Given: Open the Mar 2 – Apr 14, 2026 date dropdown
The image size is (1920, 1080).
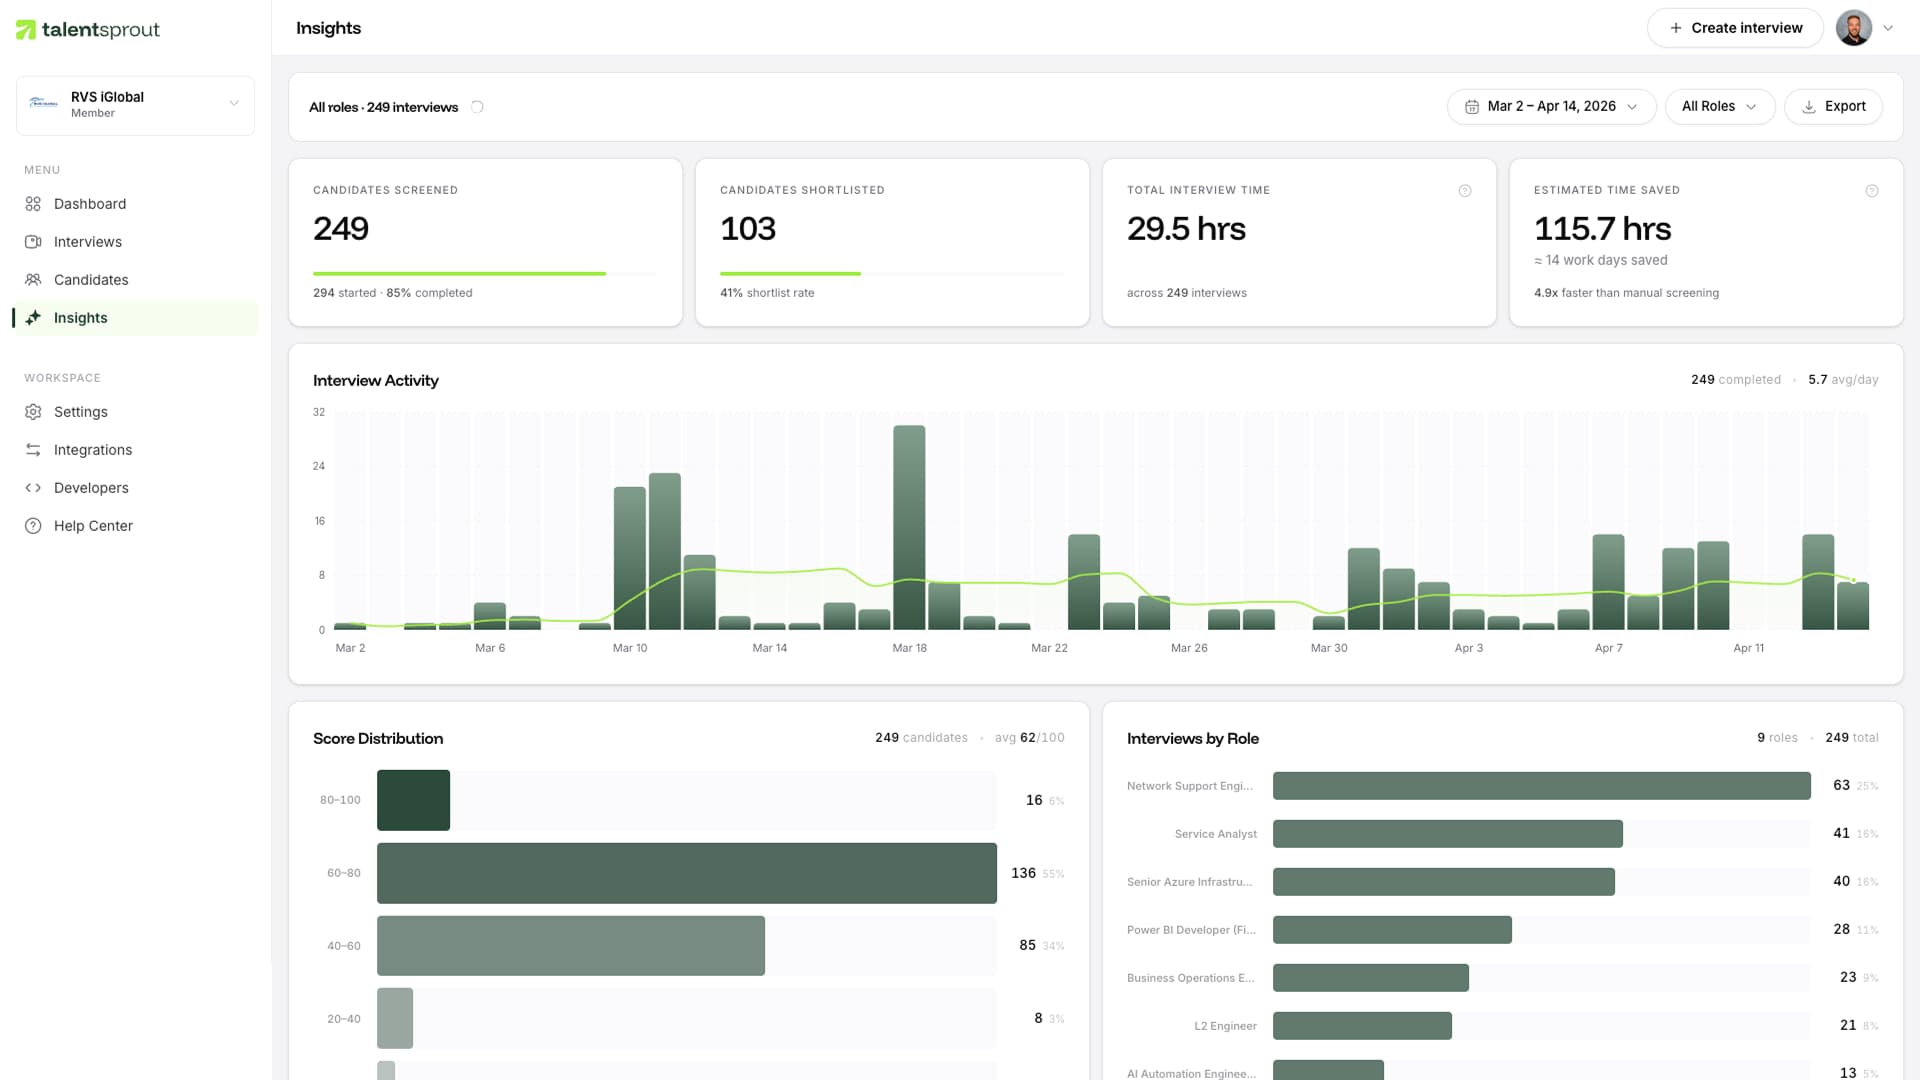Looking at the screenshot, I should [1550, 106].
